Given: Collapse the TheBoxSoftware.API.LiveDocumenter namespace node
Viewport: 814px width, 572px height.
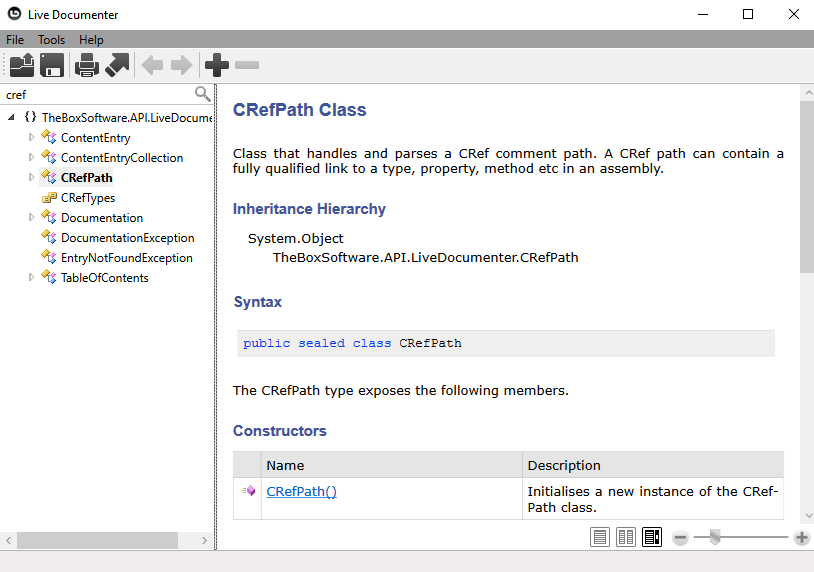Looking at the screenshot, I should [11, 118].
